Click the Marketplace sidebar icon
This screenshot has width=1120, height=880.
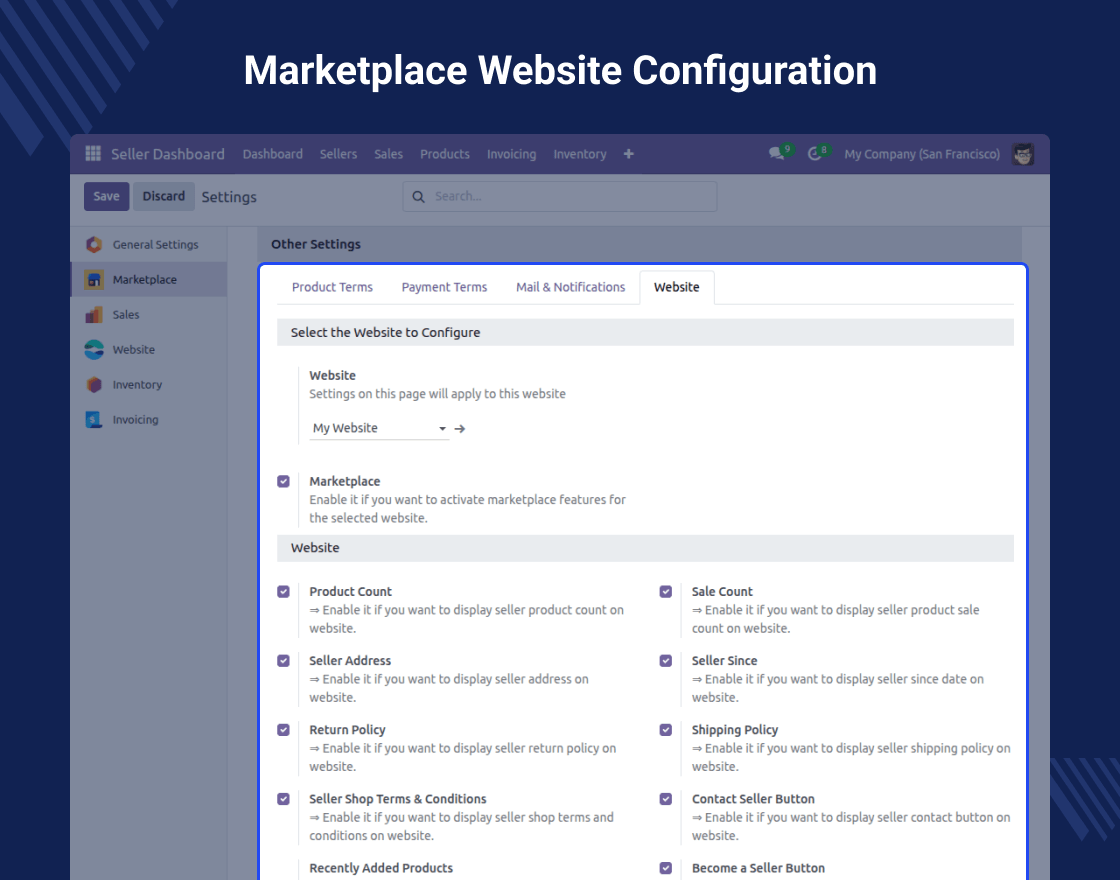coord(94,279)
